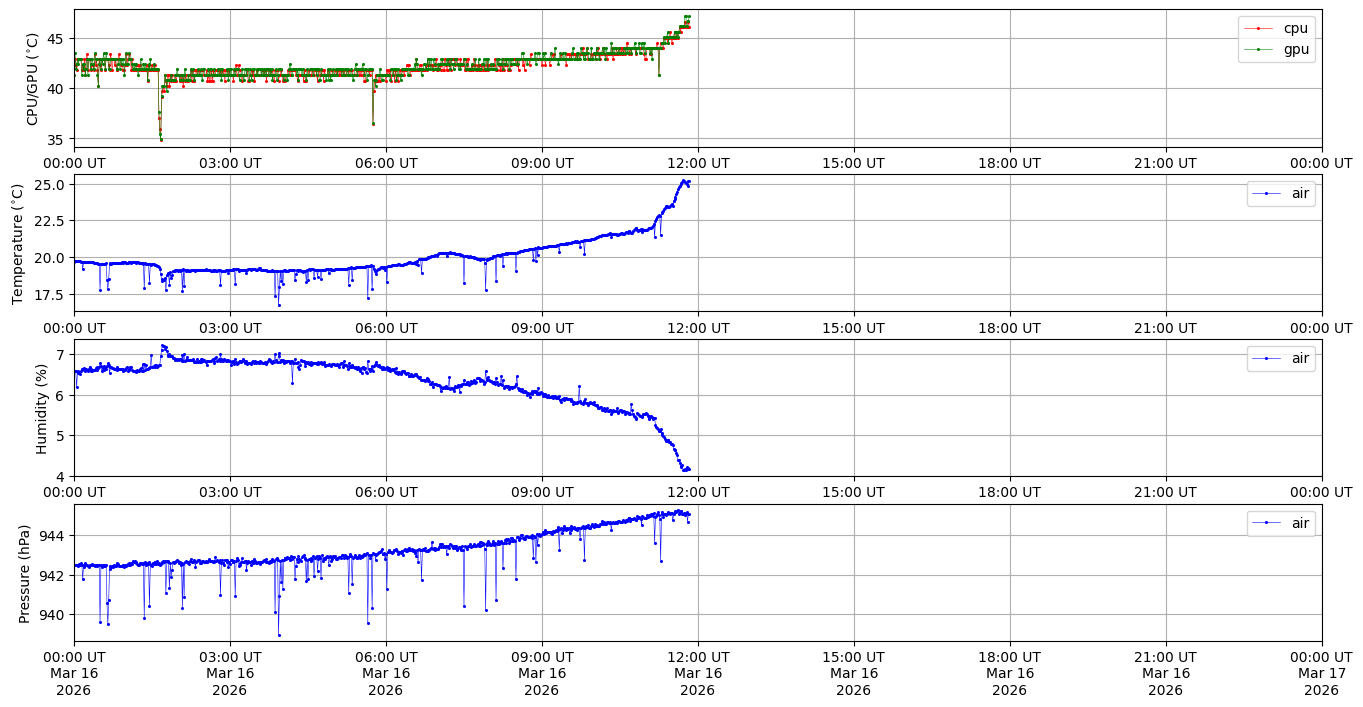
Task: Select the air legend in Humidity plot
Action: (1299, 358)
